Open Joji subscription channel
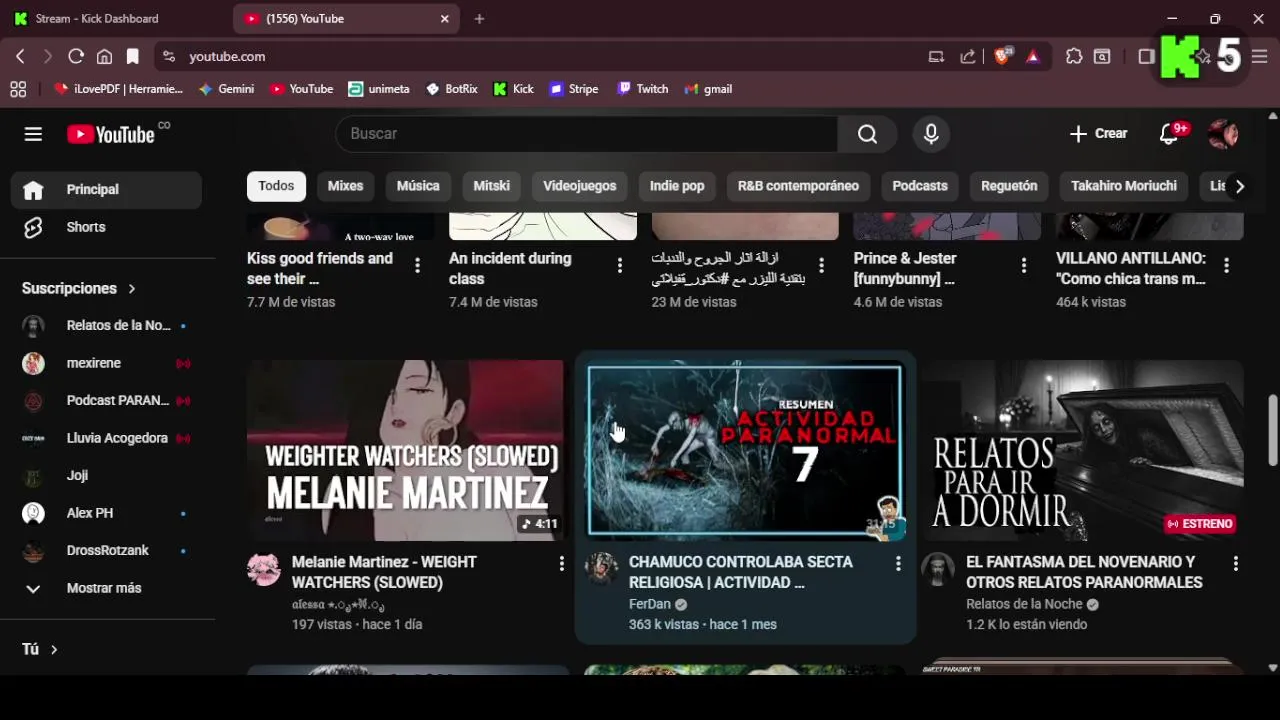The image size is (1280, 720). click(x=107, y=476)
